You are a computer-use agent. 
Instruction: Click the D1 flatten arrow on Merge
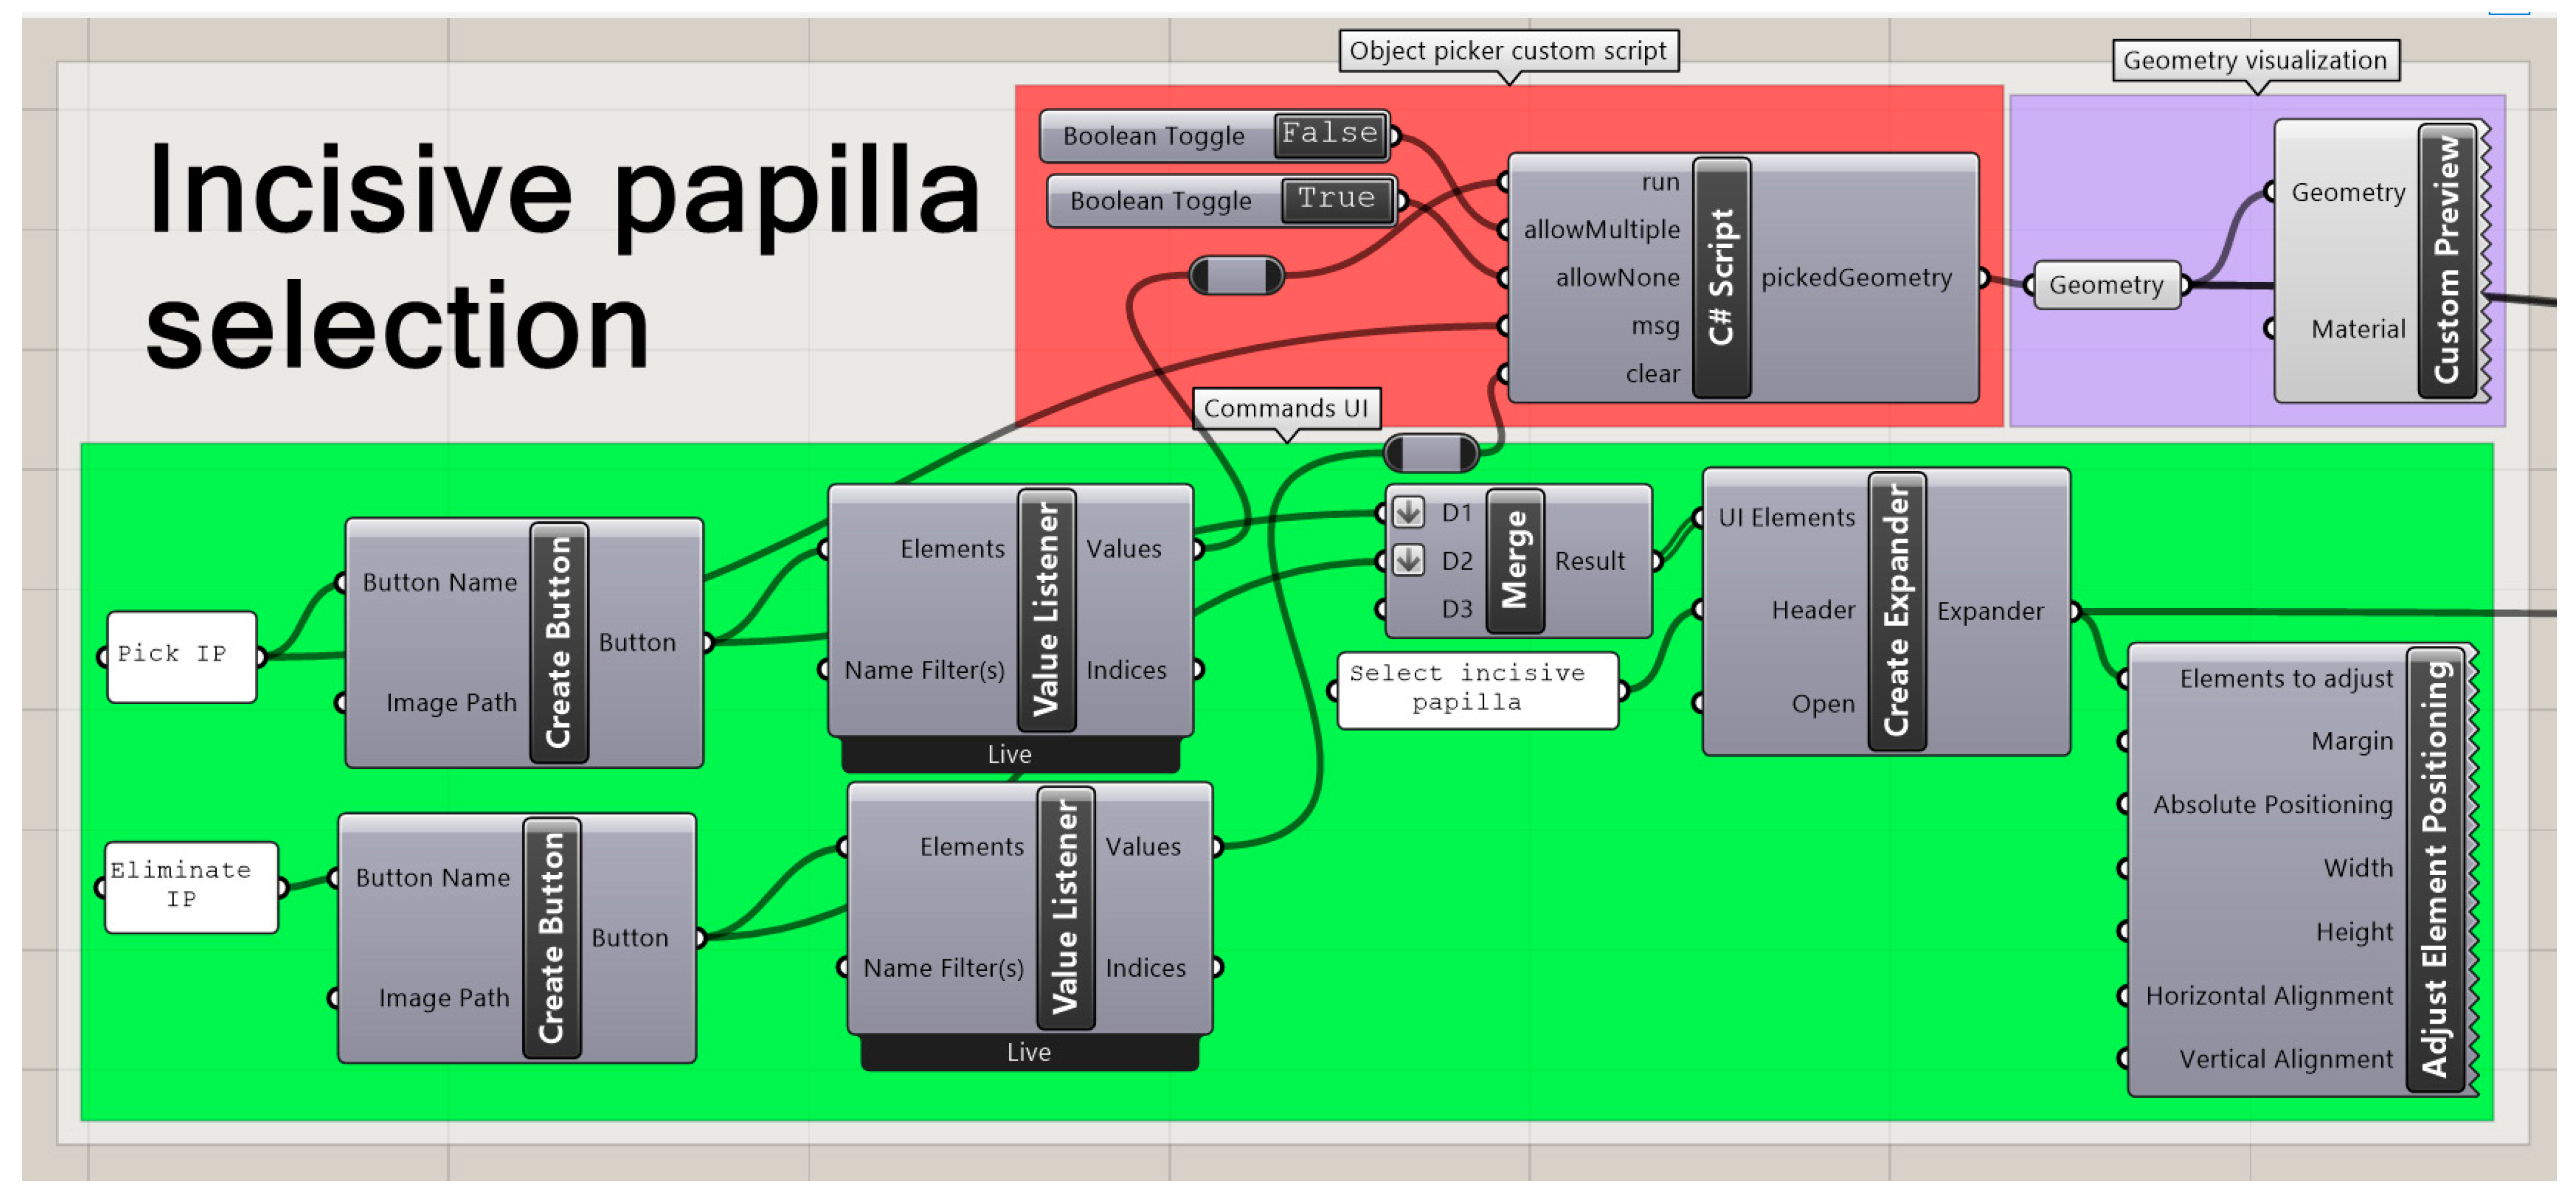coord(1408,513)
